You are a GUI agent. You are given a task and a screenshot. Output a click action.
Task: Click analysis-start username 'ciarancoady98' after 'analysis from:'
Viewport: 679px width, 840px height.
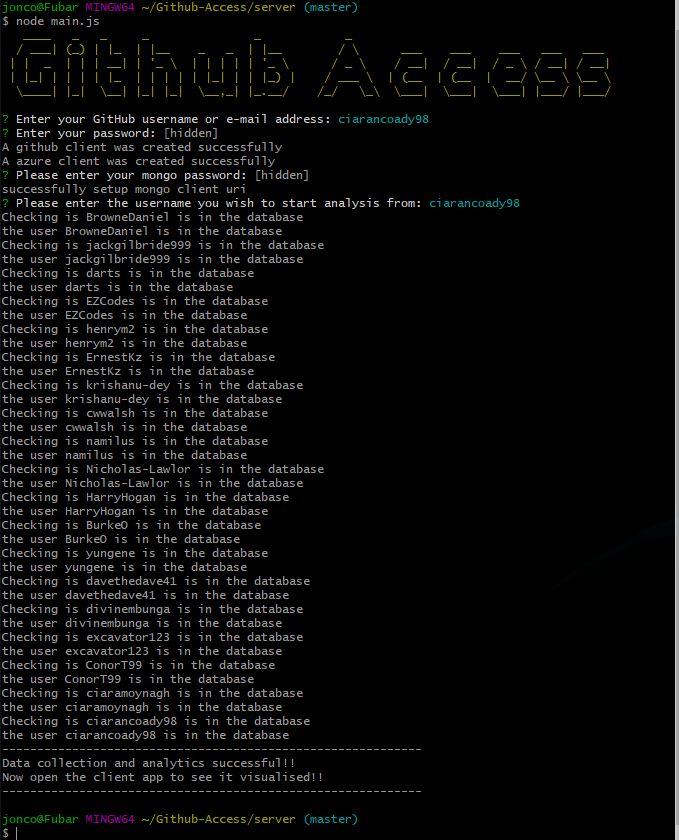click(x=474, y=203)
